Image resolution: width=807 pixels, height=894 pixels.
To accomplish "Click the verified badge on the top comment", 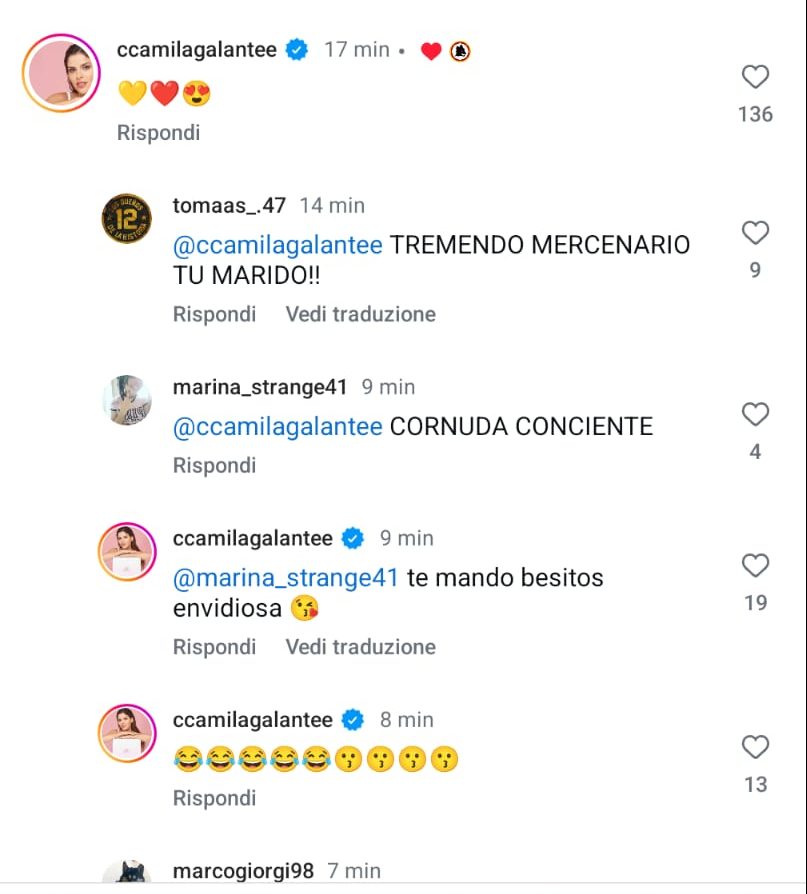I will [297, 50].
